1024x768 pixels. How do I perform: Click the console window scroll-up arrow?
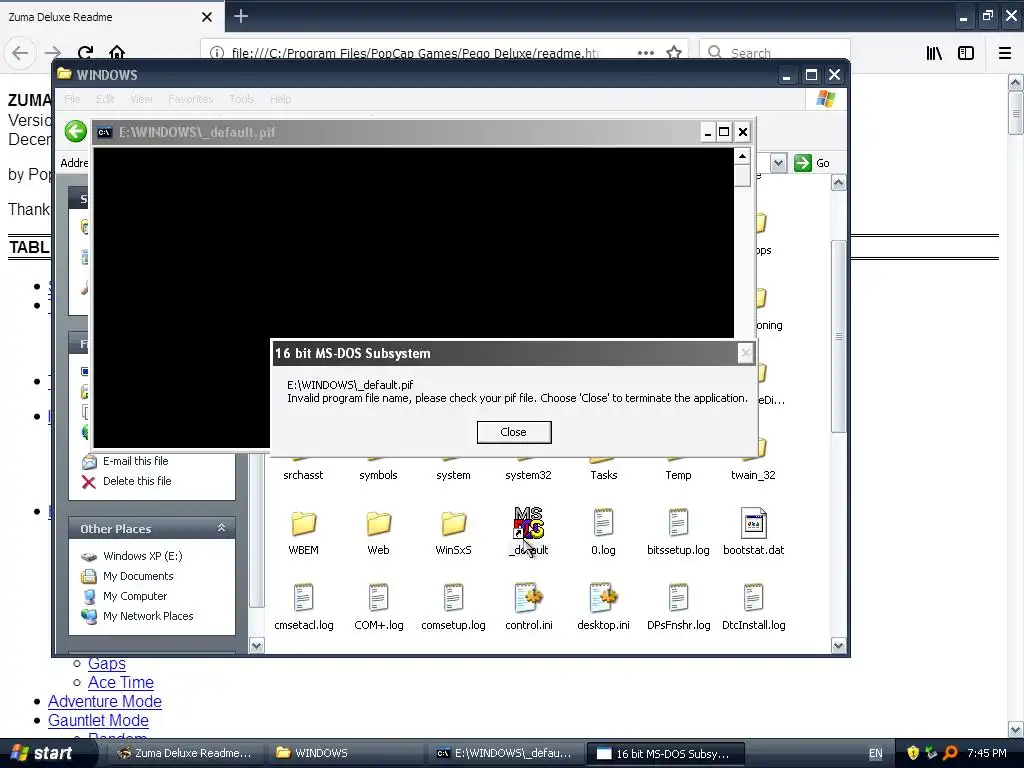(742, 156)
